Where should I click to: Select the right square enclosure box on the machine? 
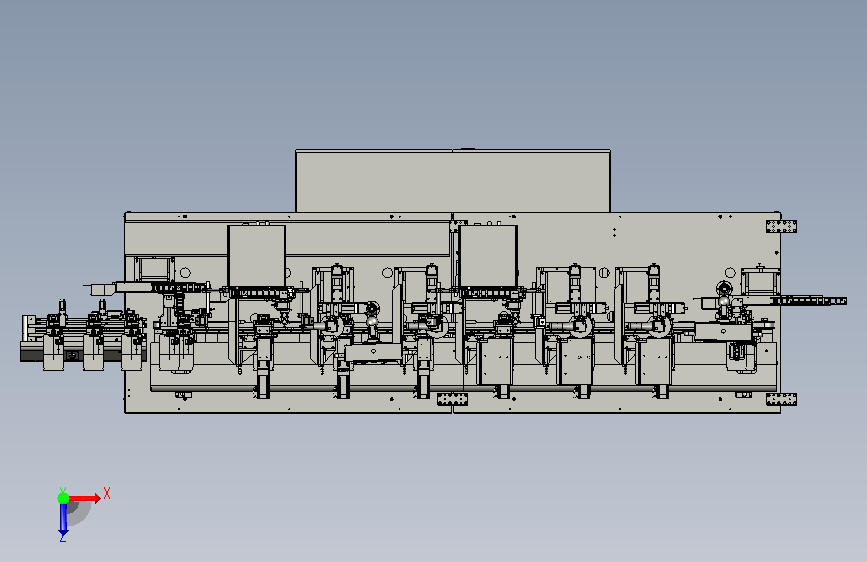[488, 256]
